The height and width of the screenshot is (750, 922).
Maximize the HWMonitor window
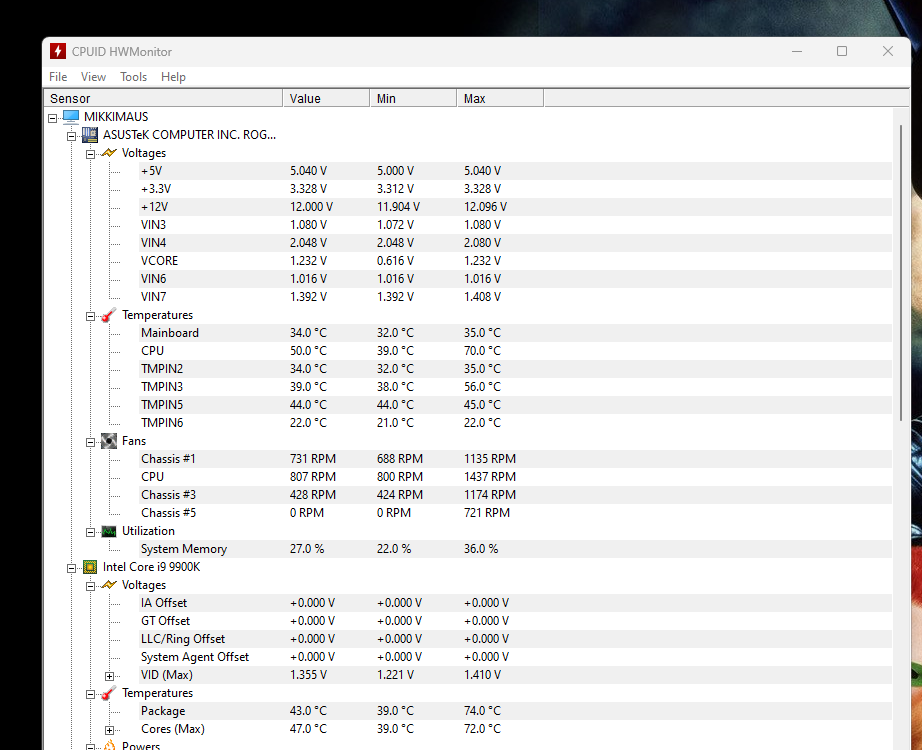pos(842,51)
